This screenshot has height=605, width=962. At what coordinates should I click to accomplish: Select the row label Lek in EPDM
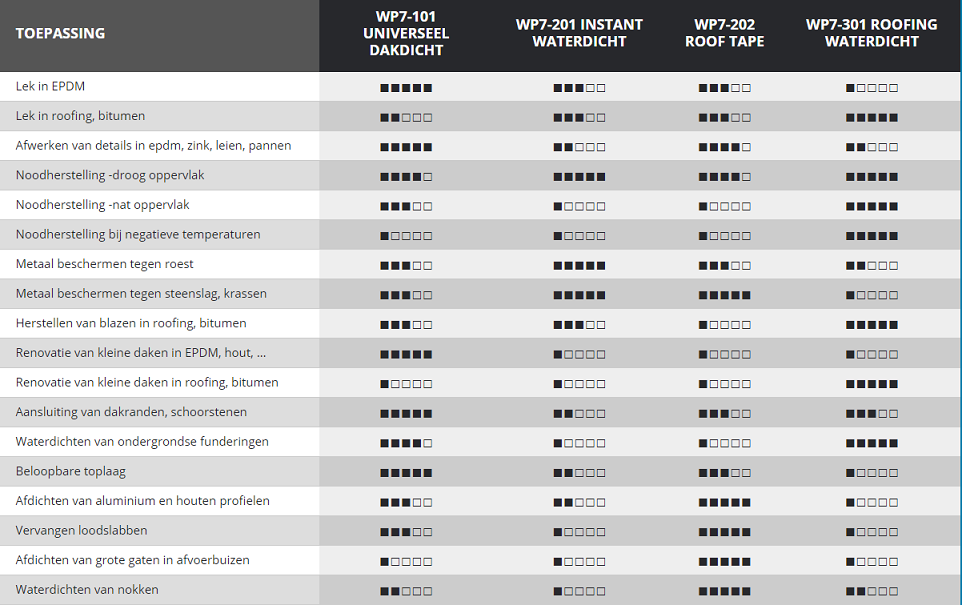click(x=50, y=87)
